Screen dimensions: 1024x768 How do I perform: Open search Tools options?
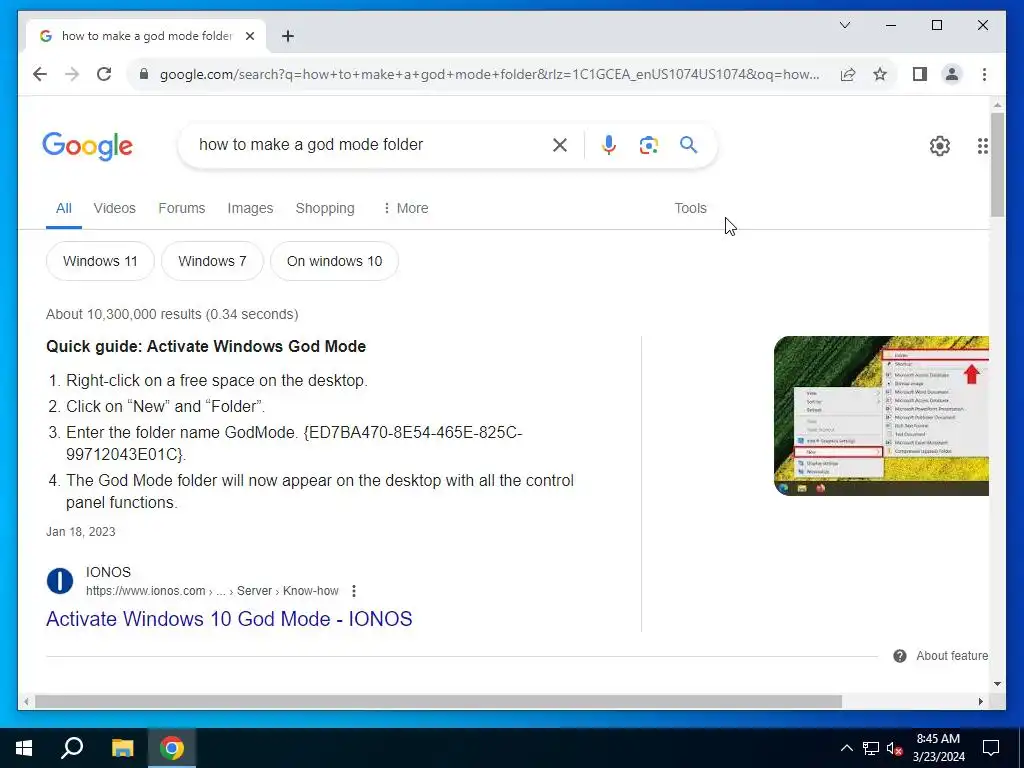click(x=690, y=208)
